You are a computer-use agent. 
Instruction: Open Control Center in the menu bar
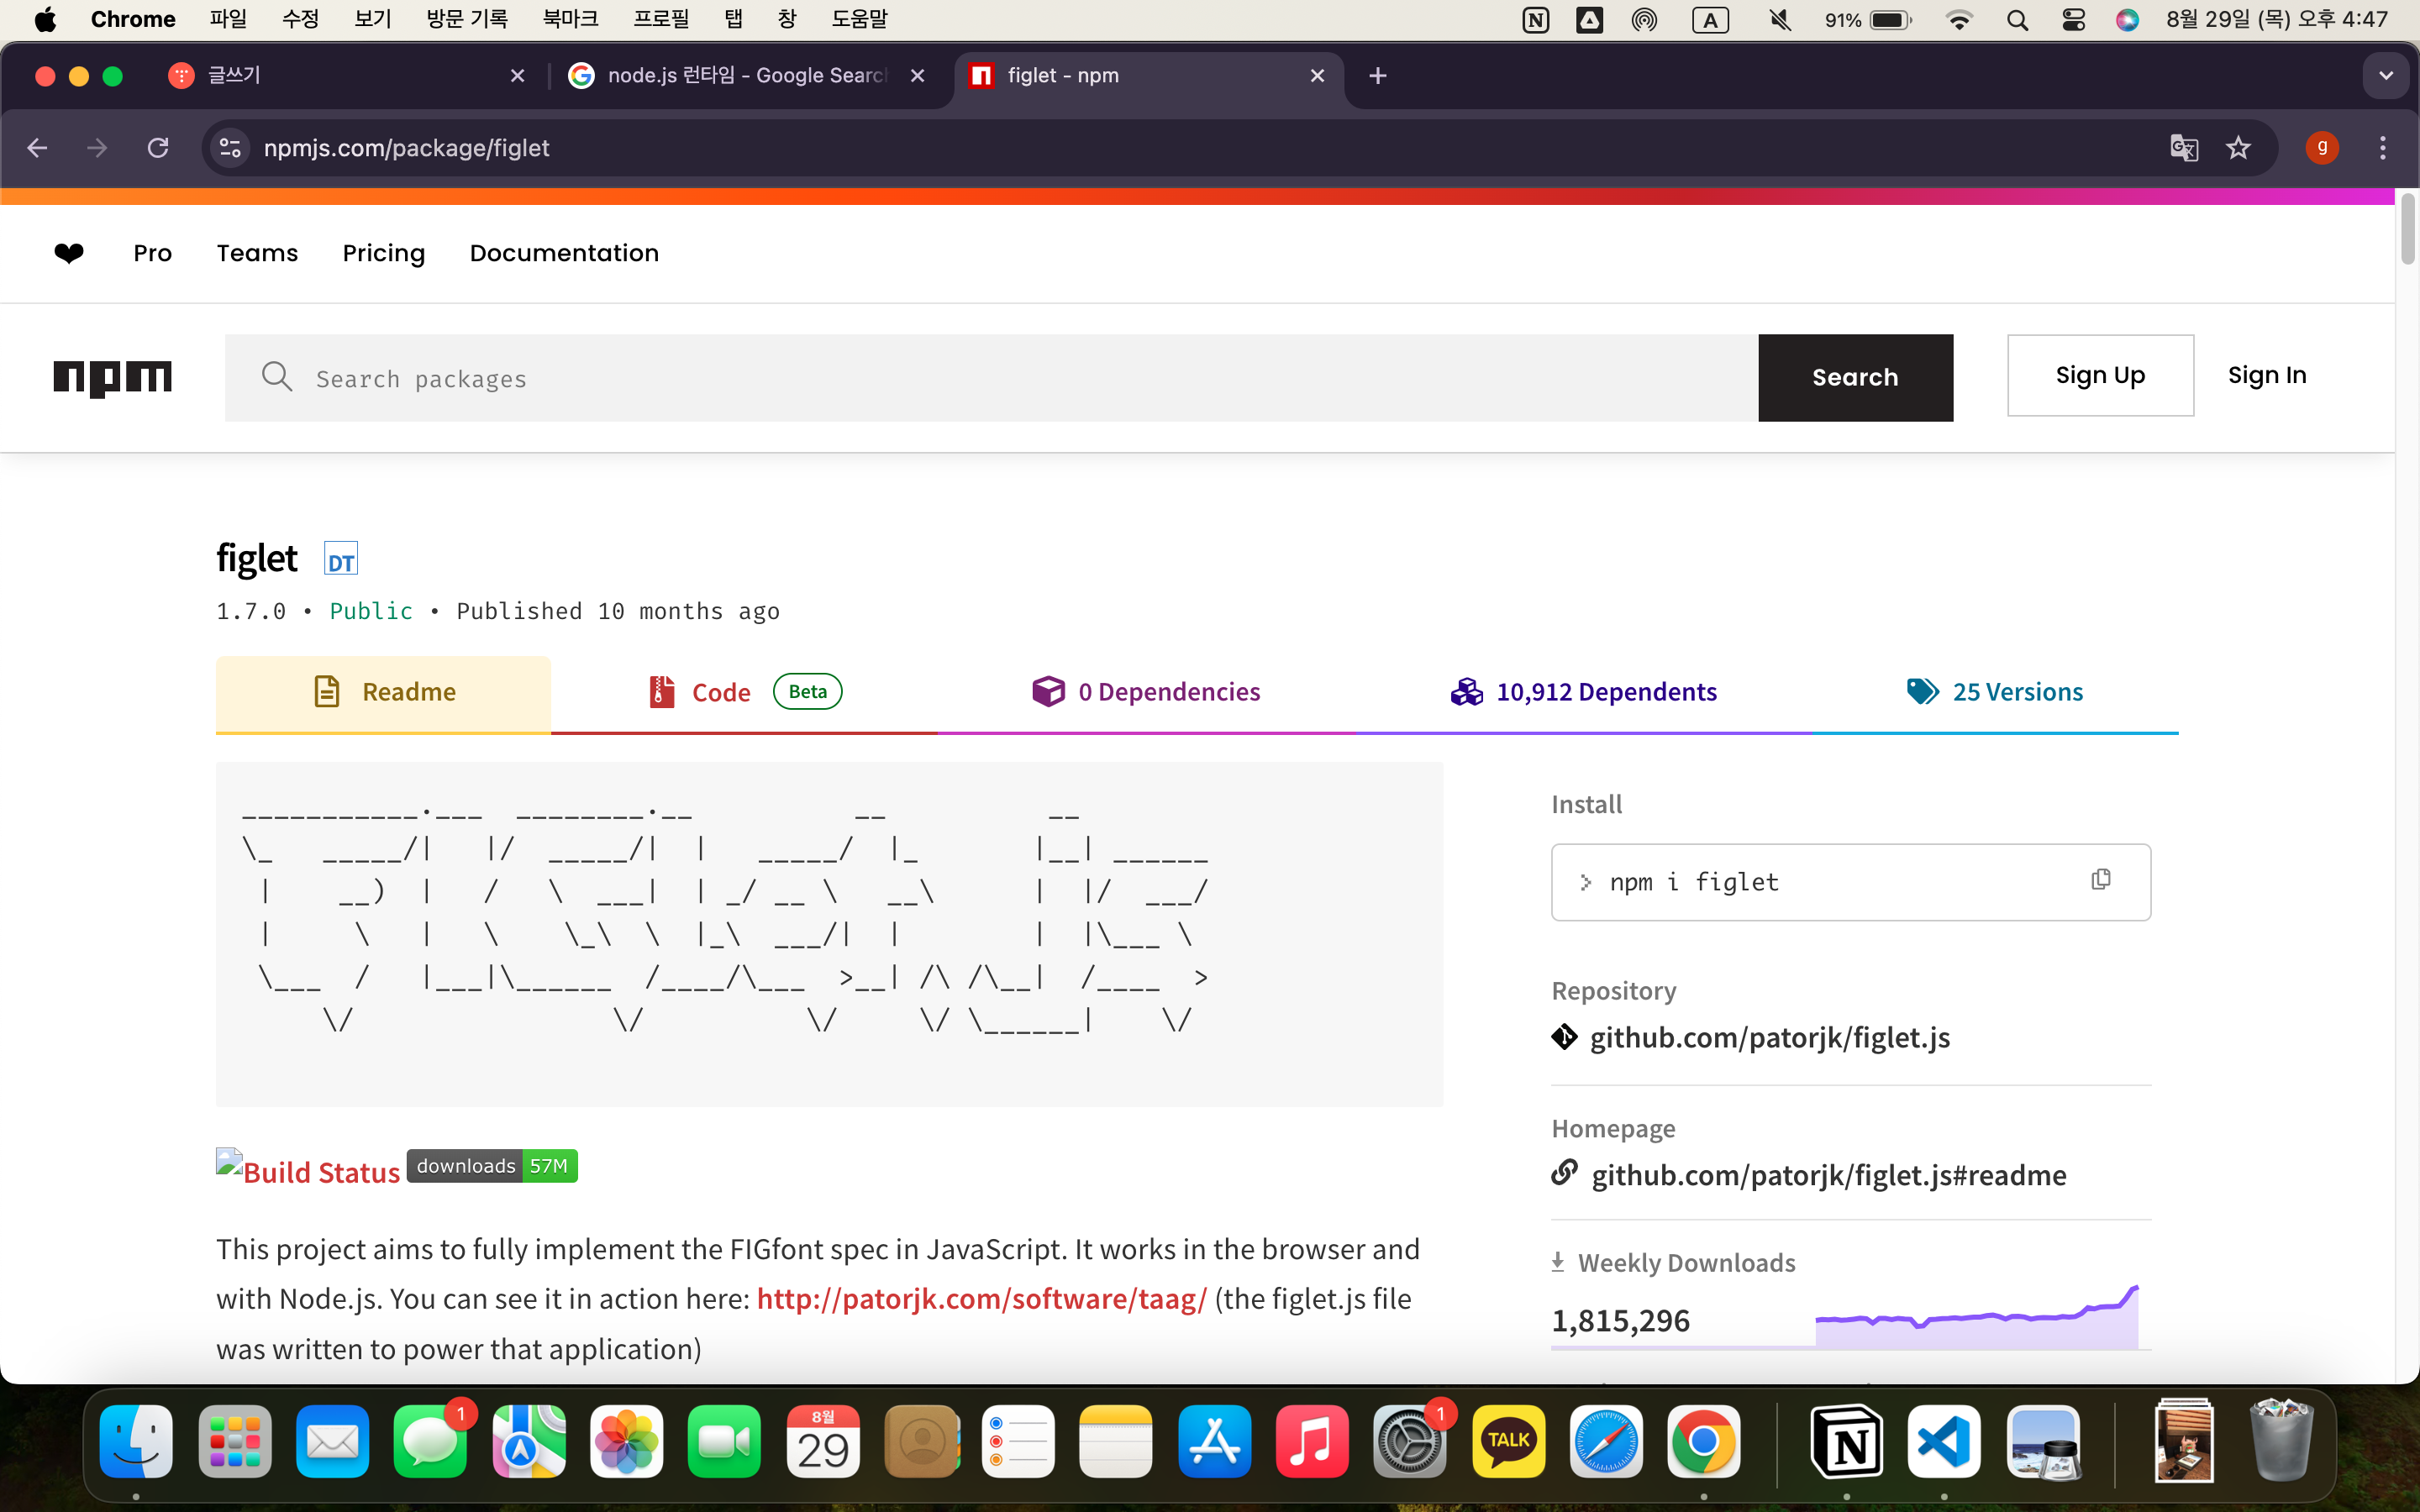(x=2073, y=20)
